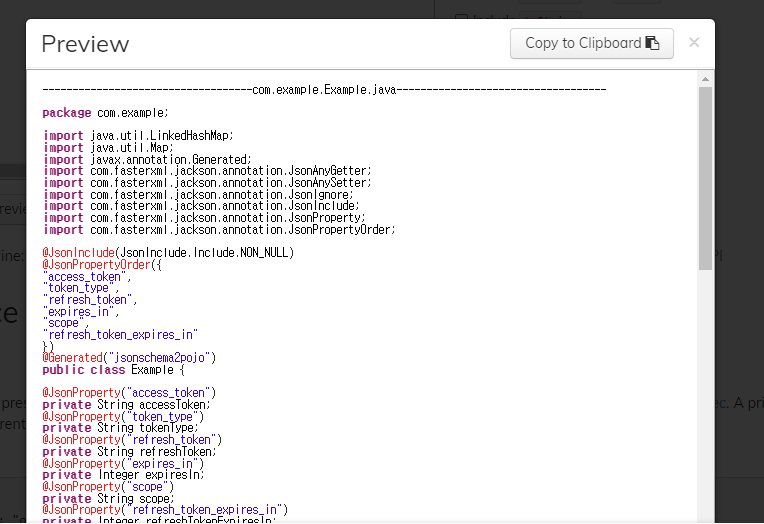The height and width of the screenshot is (524, 764).
Task: Click the @JsonProperty("expires_in") annotation
Action: (123, 464)
